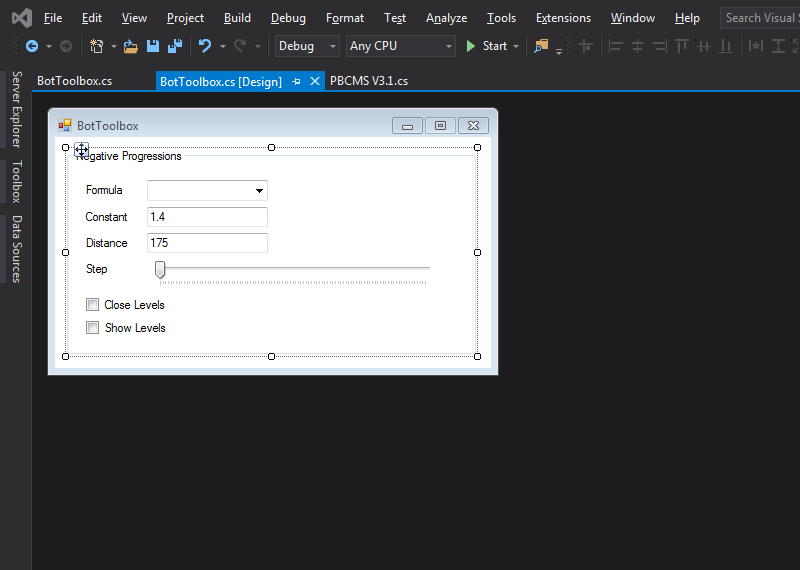Click the Navigate Forward arrow icon
The image size is (800, 570).
click(x=66, y=46)
